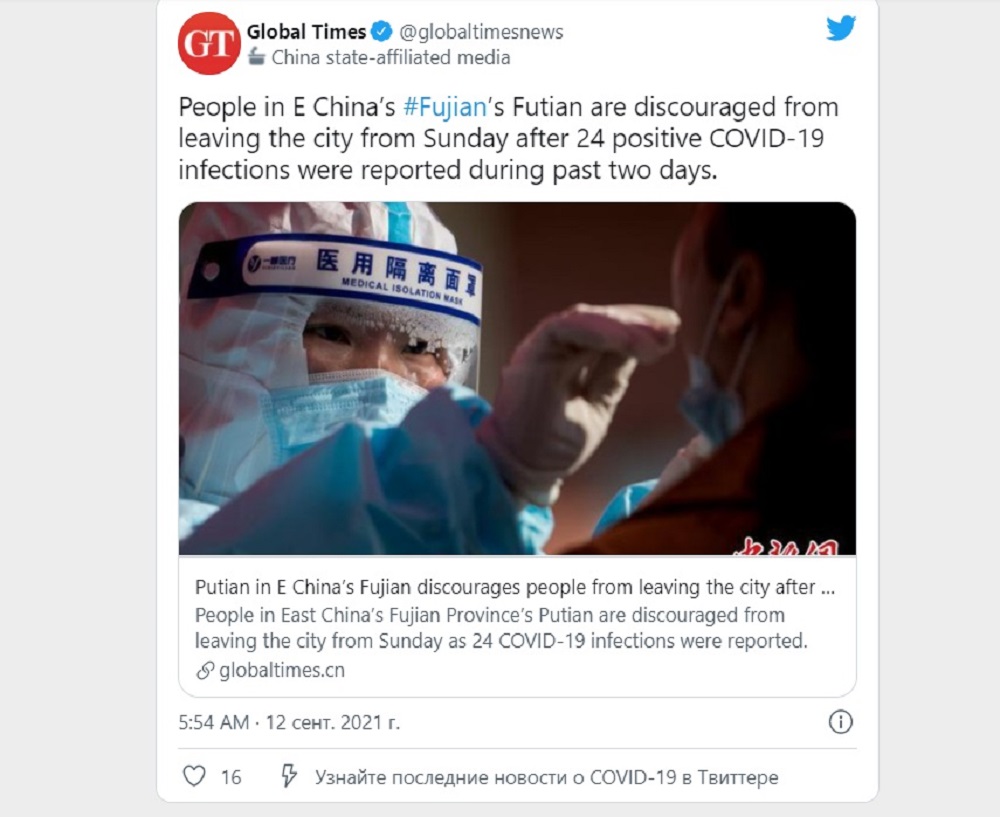Open China state-affiliated media label
Image resolution: width=1000 pixels, height=817 pixels.
click(390, 57)
